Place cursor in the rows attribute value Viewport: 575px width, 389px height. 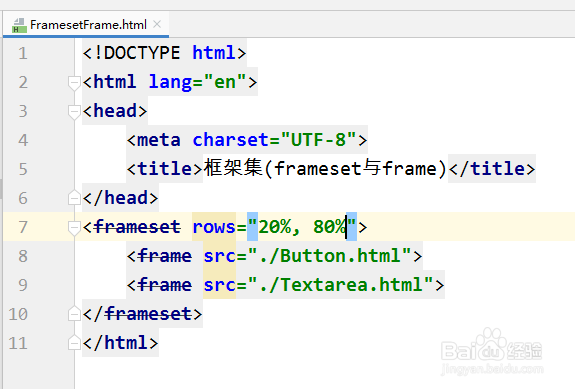(302, 227)
